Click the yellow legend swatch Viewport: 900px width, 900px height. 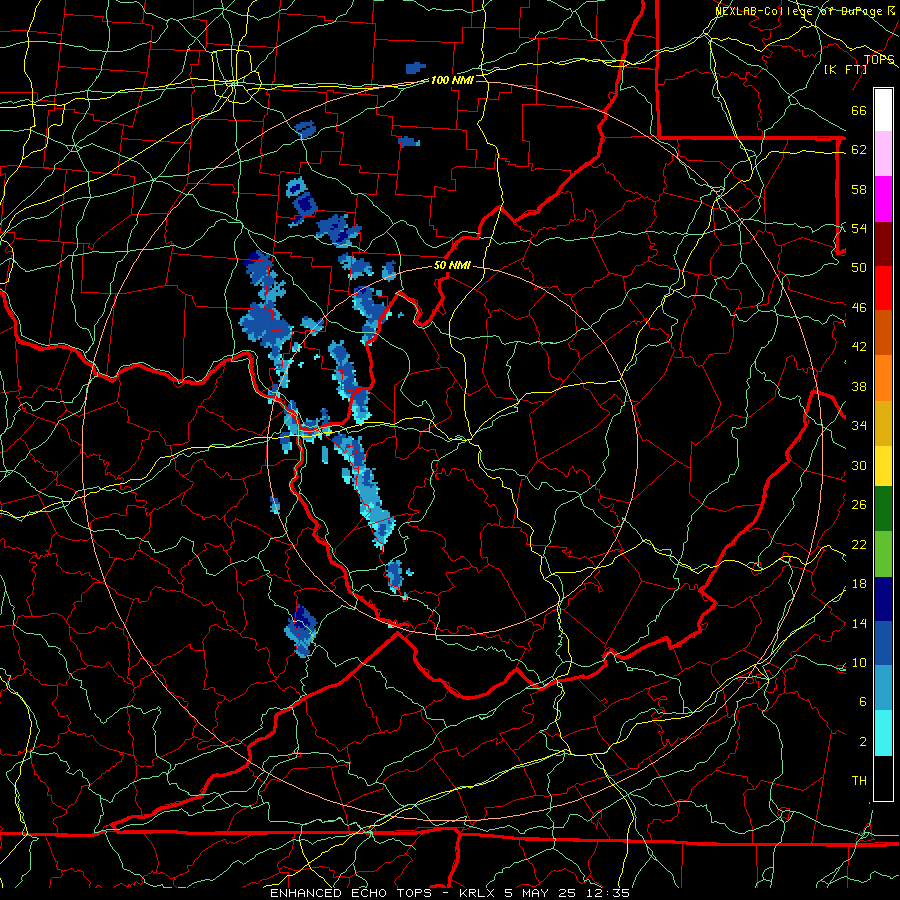pyautogui.click(x=883, y=465)
